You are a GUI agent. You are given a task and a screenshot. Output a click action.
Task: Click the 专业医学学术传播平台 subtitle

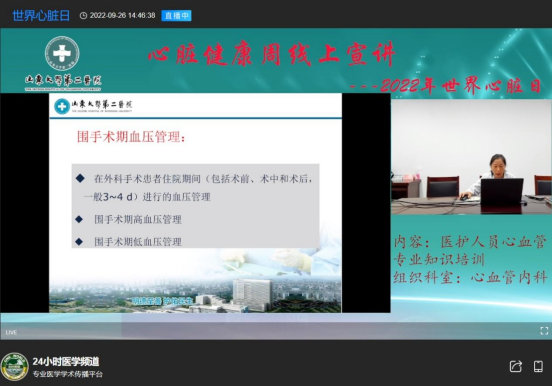68,374
